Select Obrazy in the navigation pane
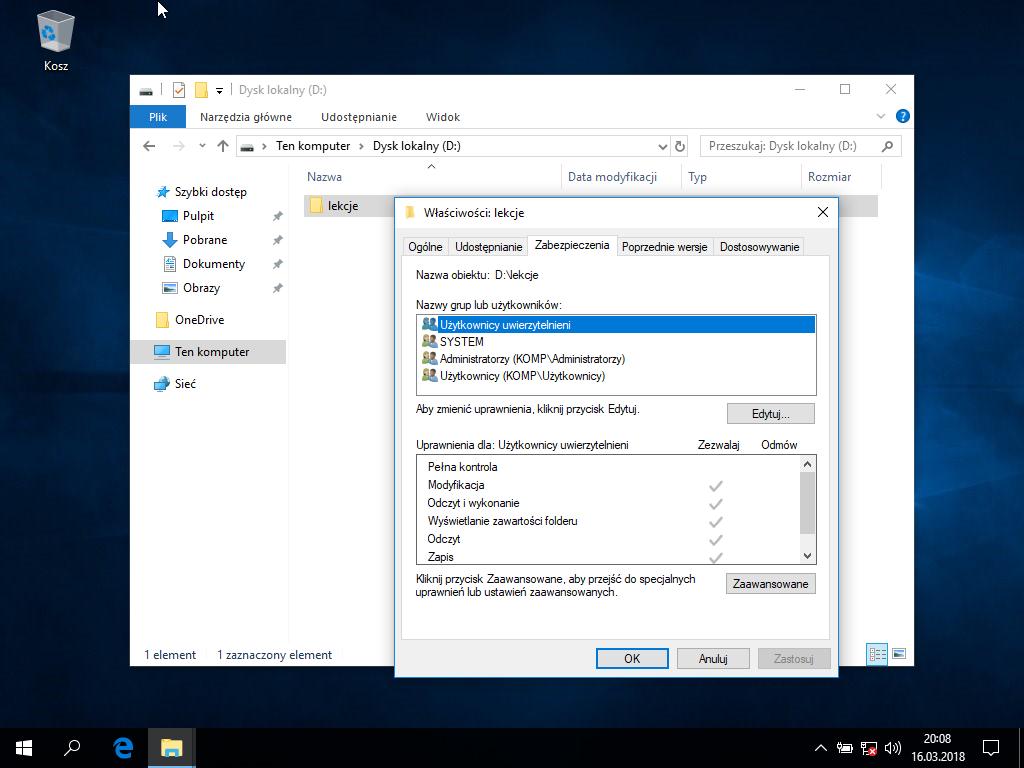The height and width of the screenshot is (768, 1024). [x=191, y=288]
